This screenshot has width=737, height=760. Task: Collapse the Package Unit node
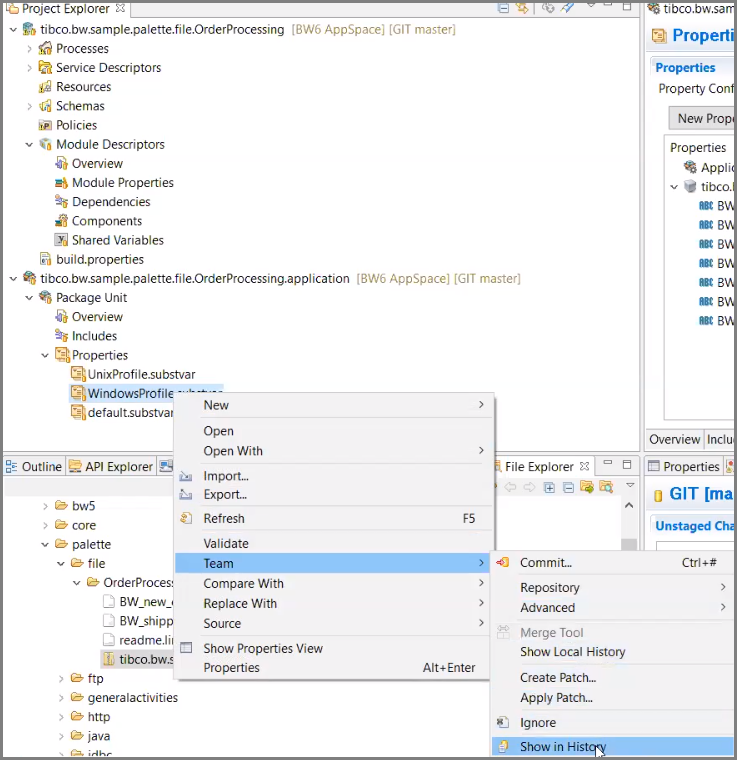[x=30, y=297]
